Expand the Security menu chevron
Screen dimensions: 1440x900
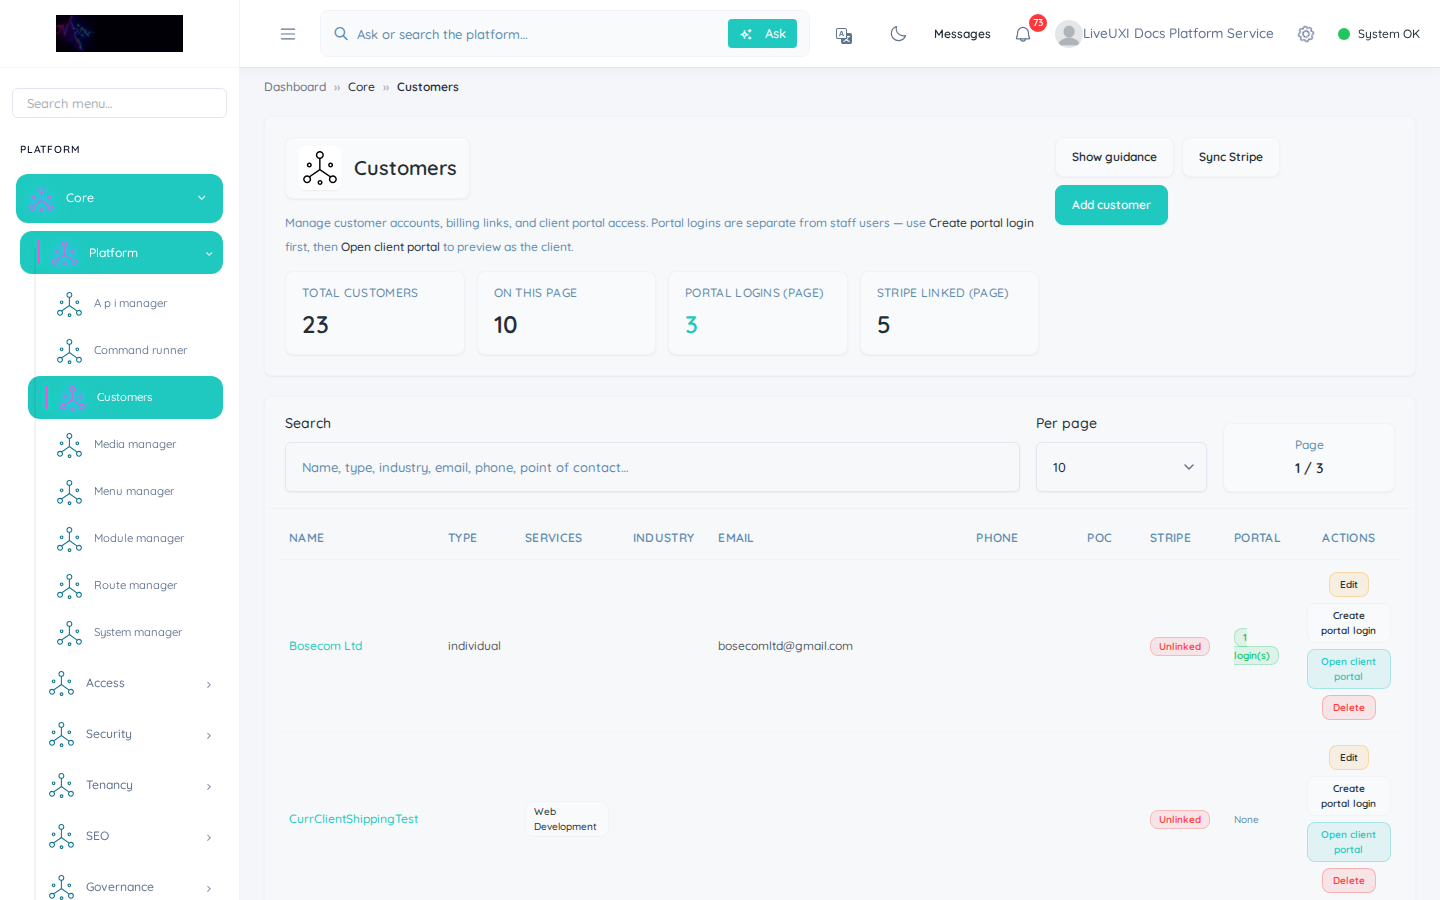[x=209, y=736]
